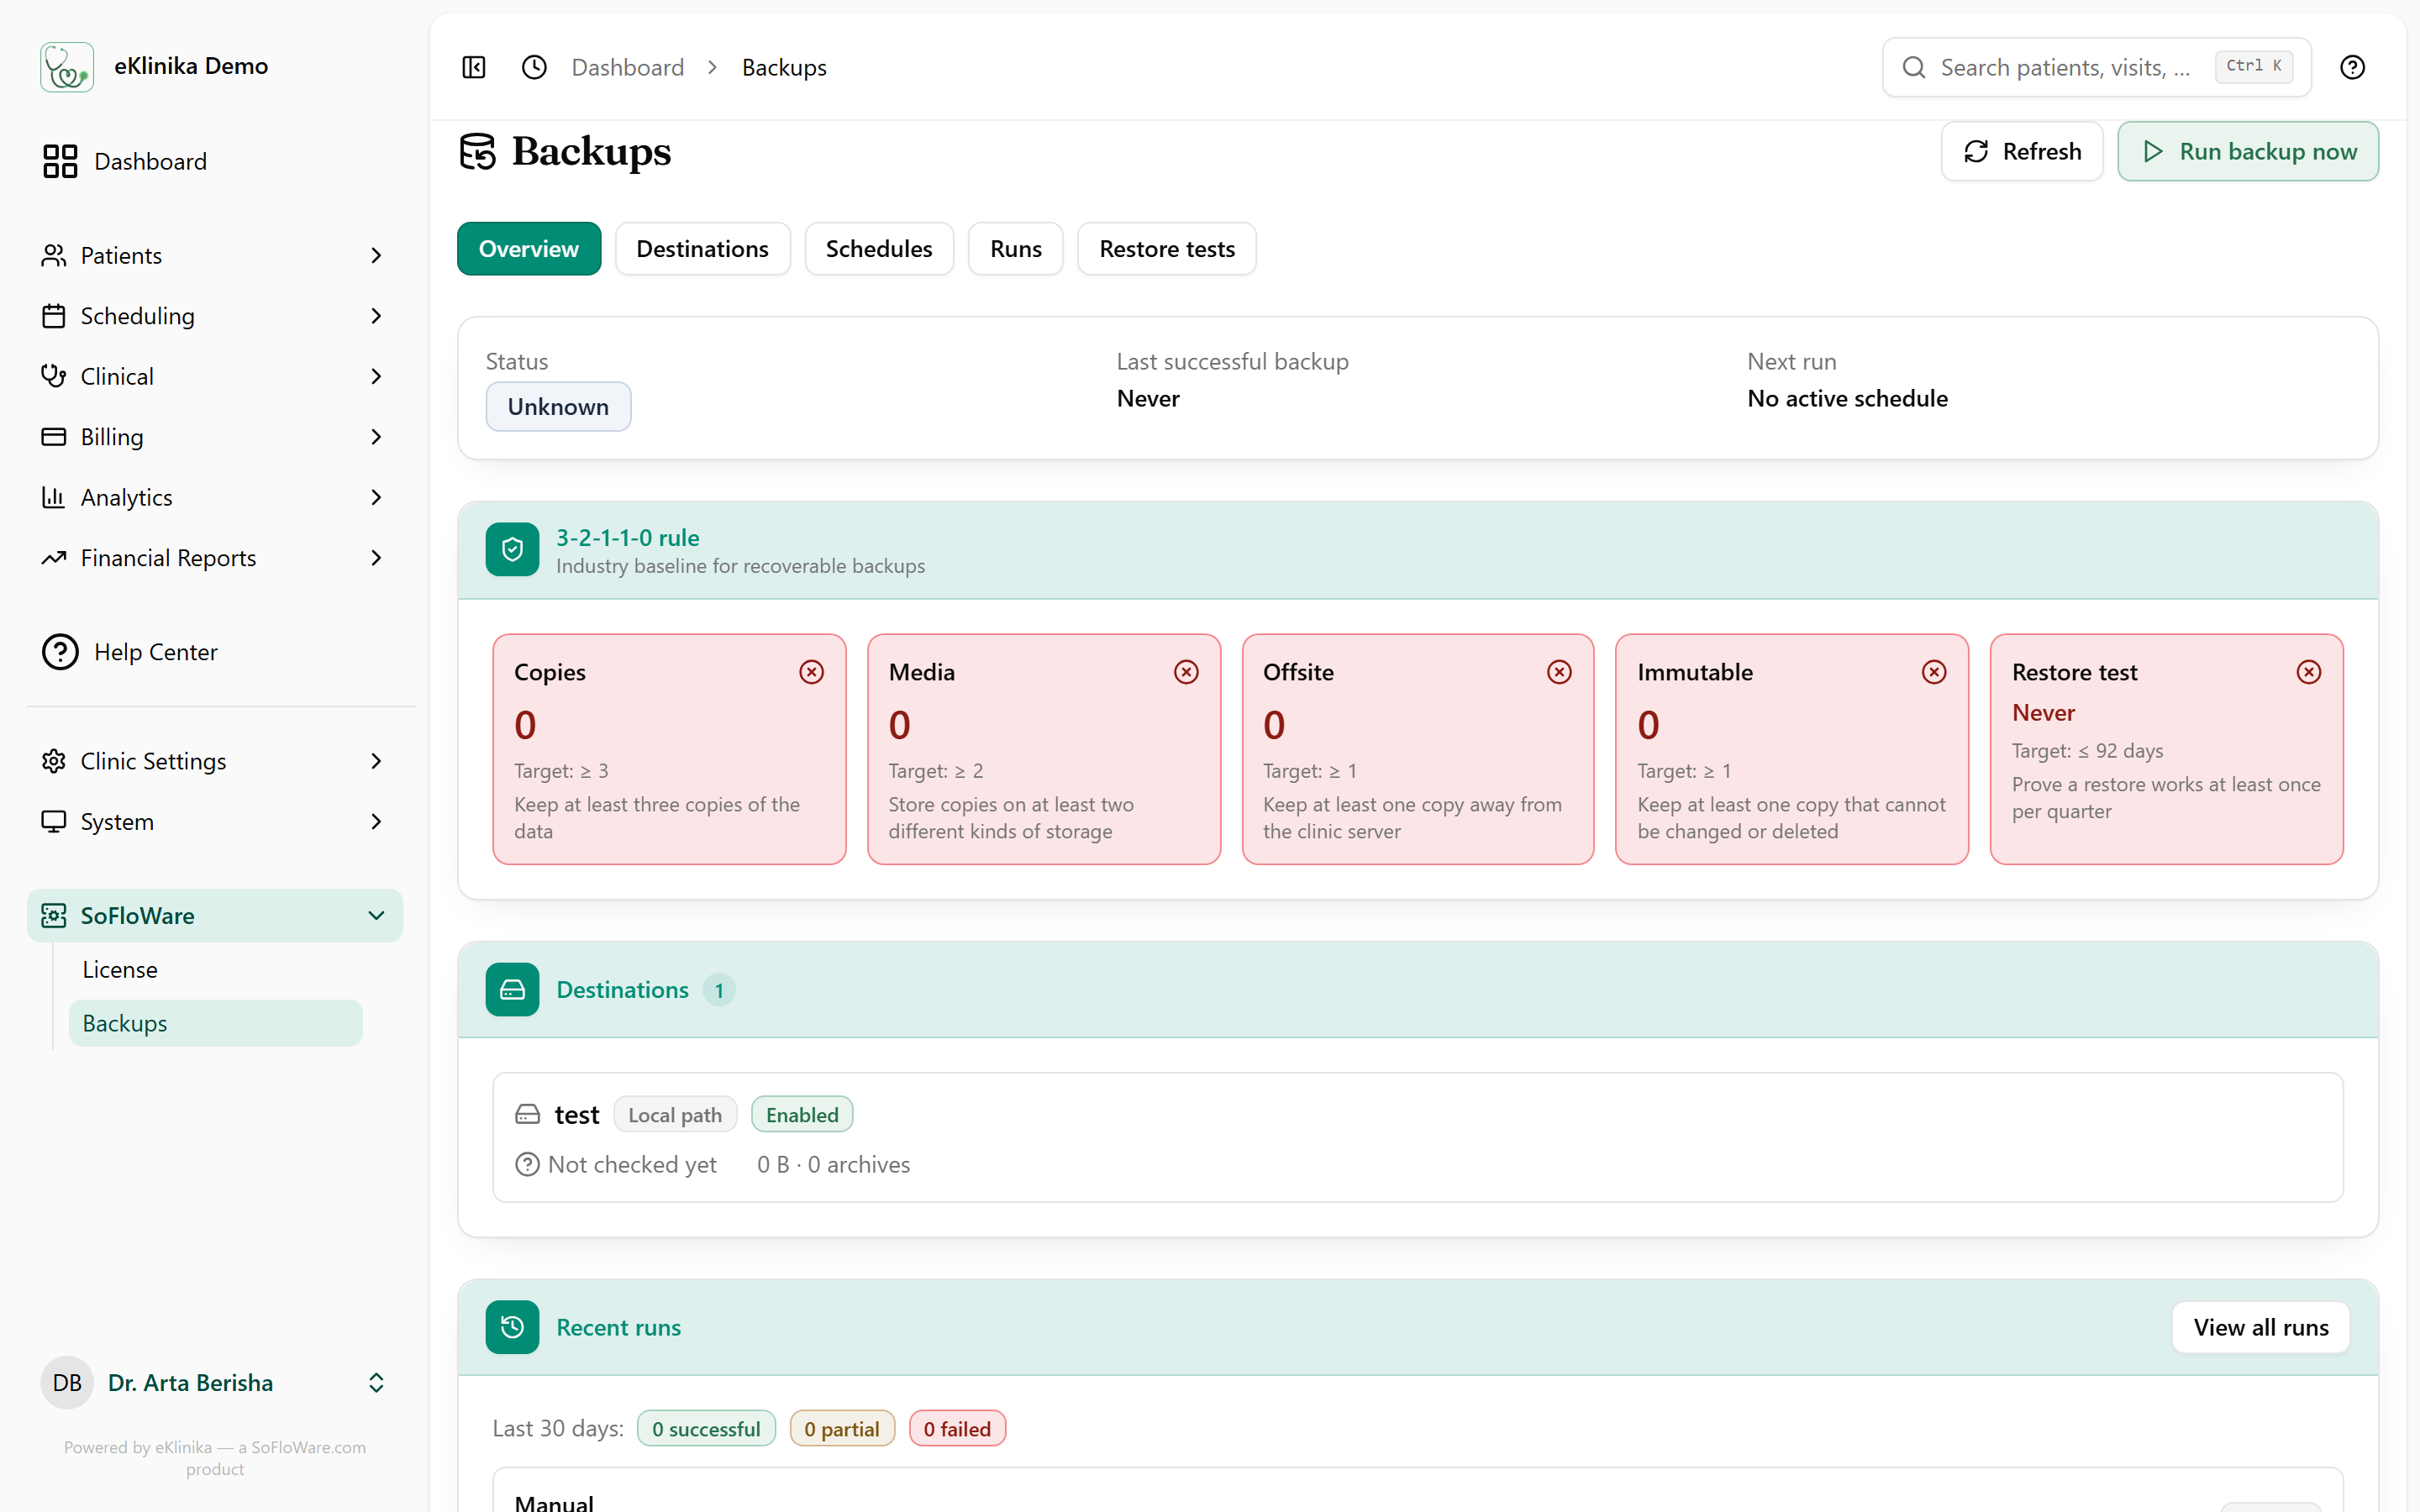This screenshot has height=1512, width=2420.
Task: Focus the Search patients, visits field
Action: pyautogui.click(x=2097, y=67)
